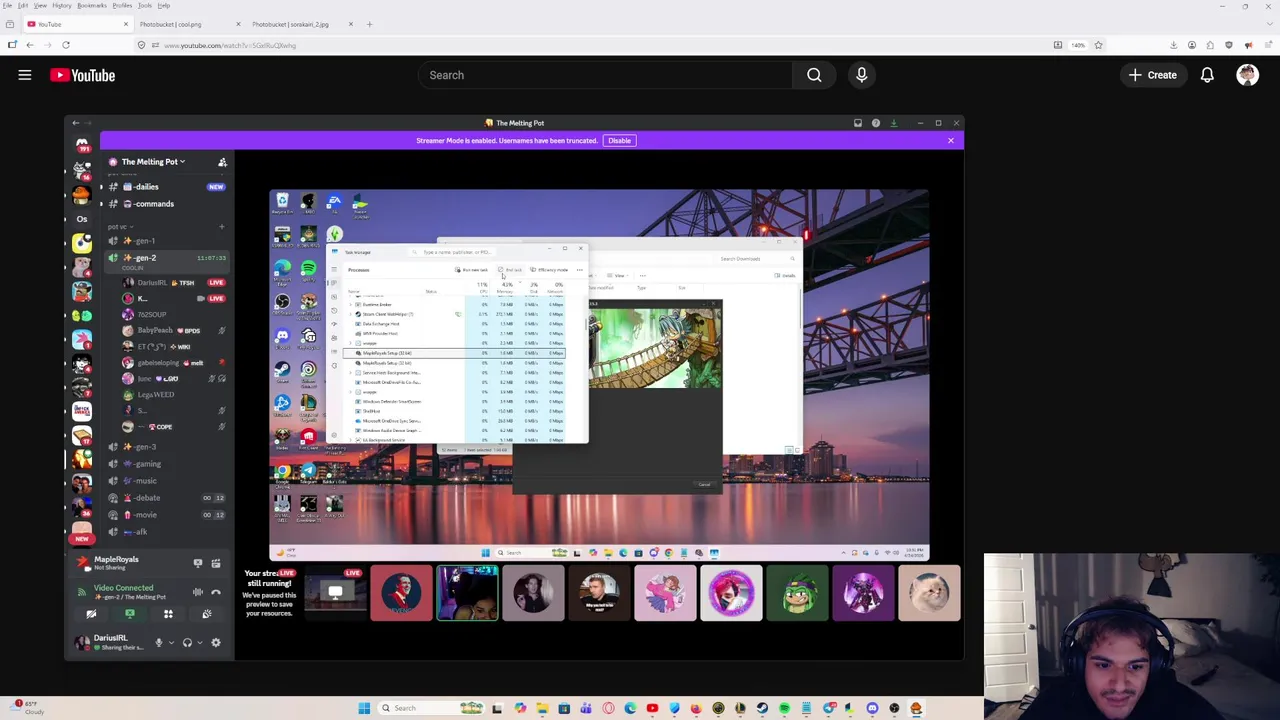This screenshot has height=720, width=1280.
Task: Open the browser History menu
Action: tap(61, 5)
